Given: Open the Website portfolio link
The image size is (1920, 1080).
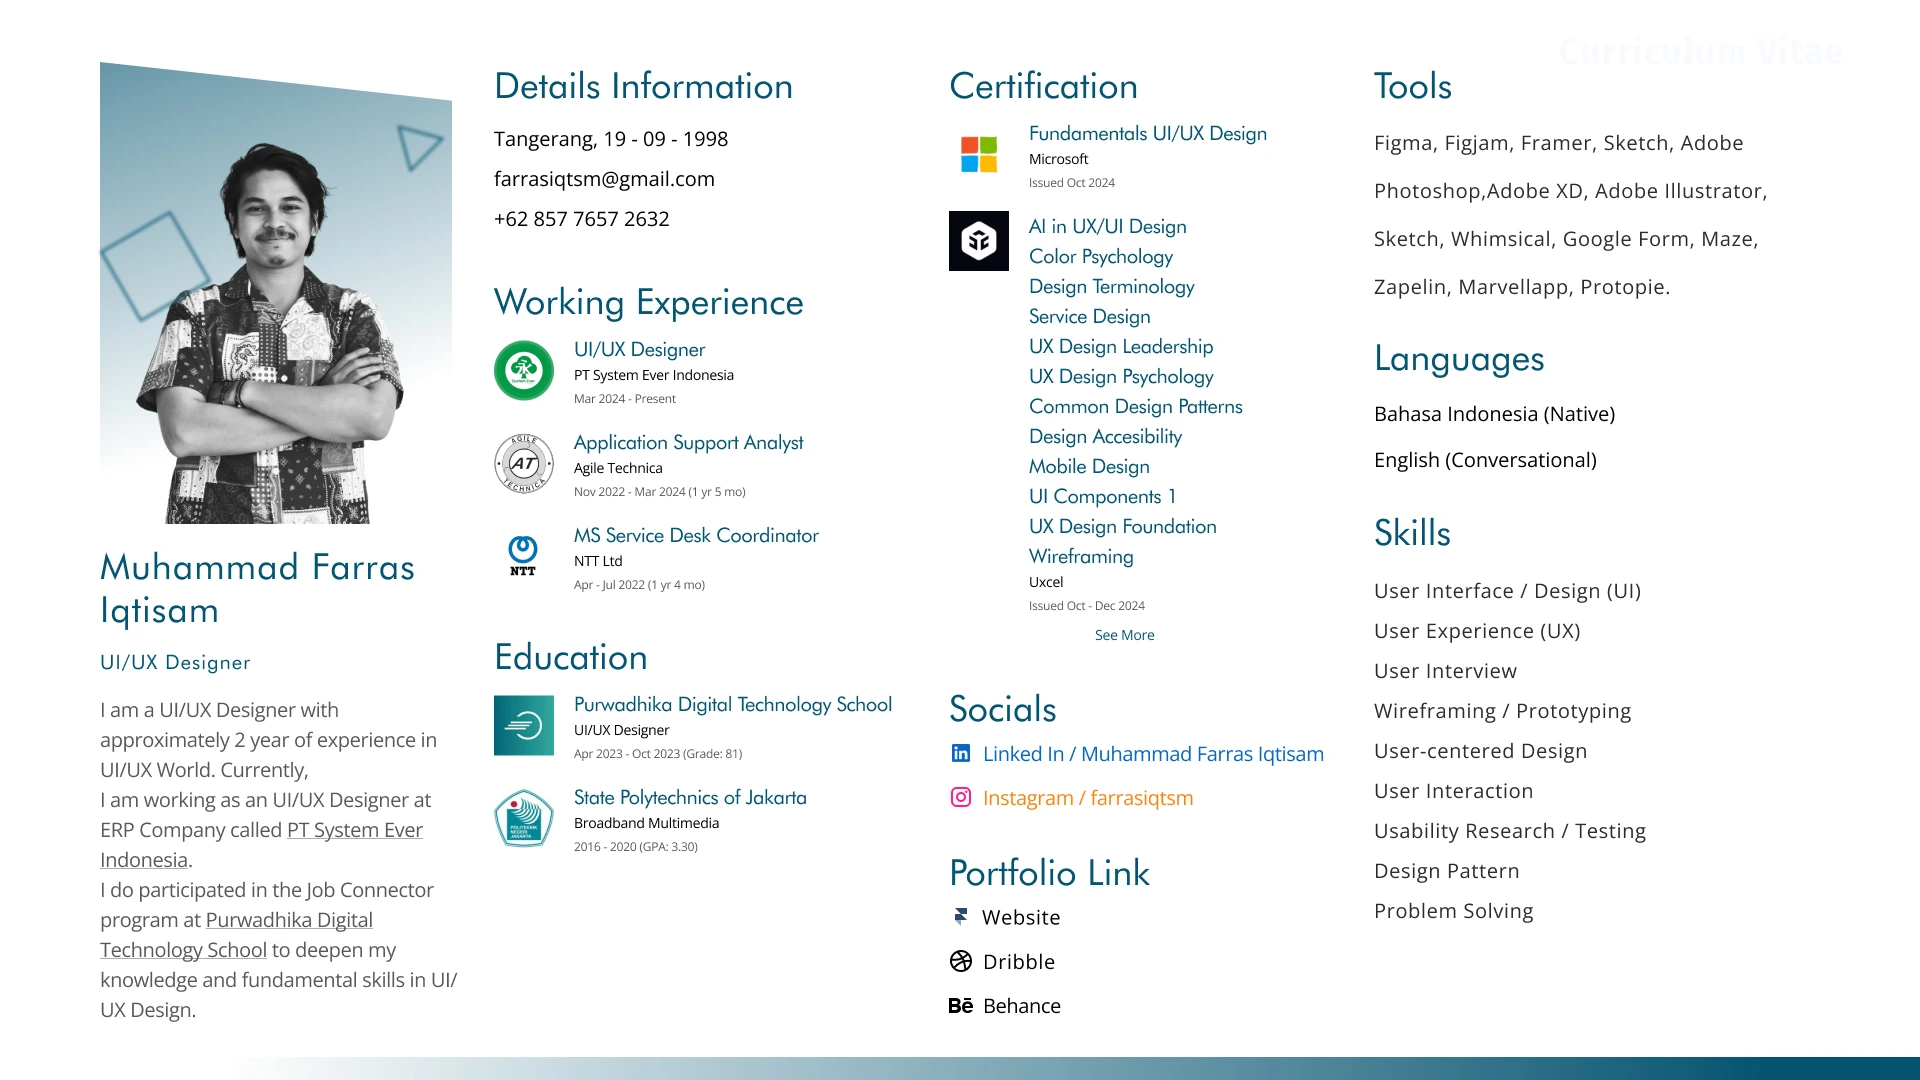Looking at the screenshot, I should click(x=1020, y=917).
